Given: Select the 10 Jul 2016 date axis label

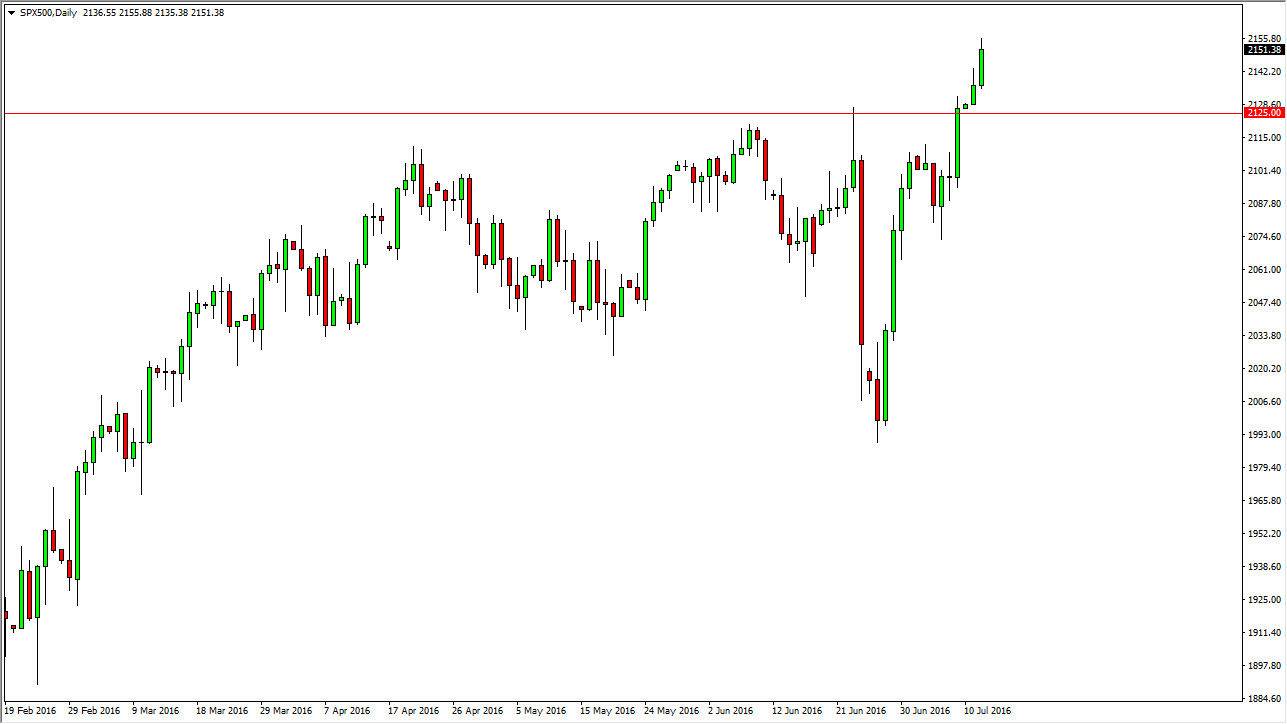Looking at the screenshot, I should [x=986, y=711].
